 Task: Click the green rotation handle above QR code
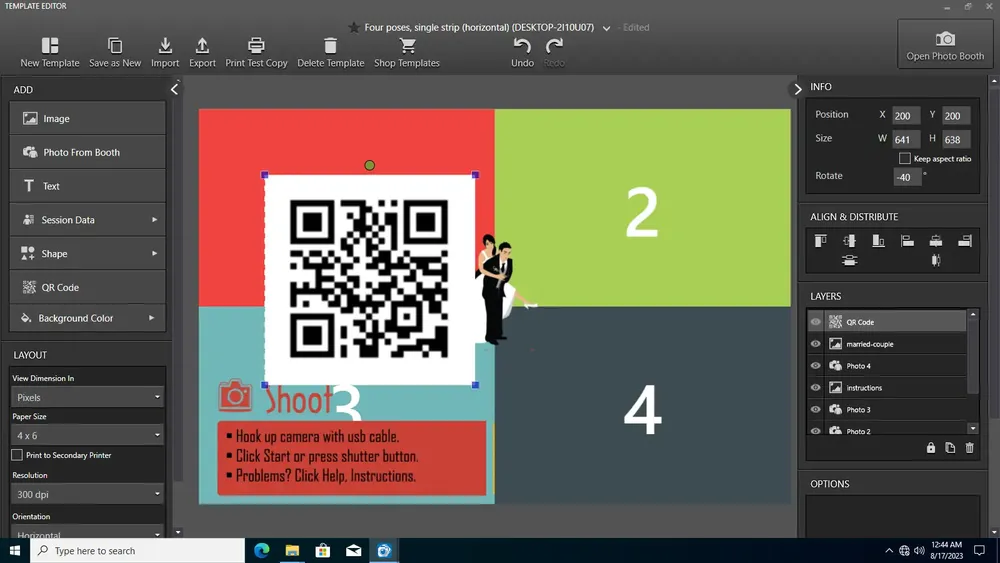coord(369,165)
